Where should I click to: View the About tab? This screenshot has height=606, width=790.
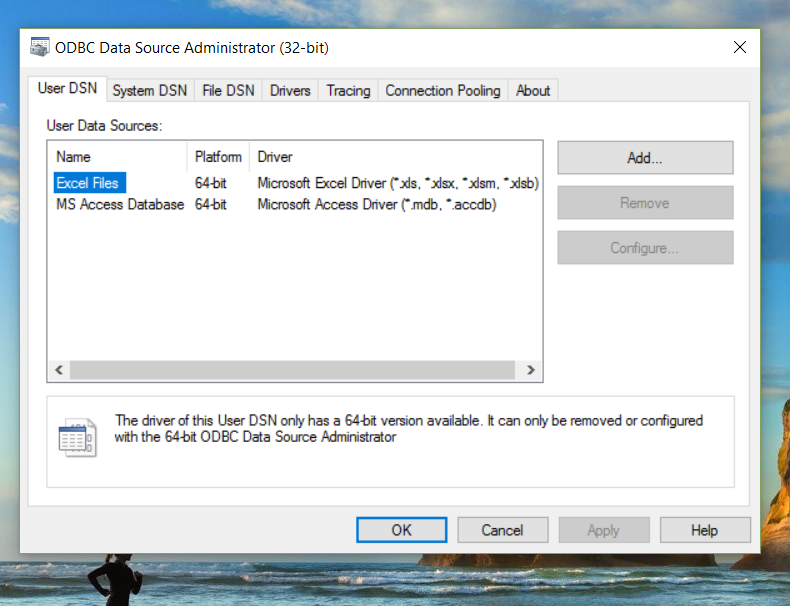click(x=533, y=90)
